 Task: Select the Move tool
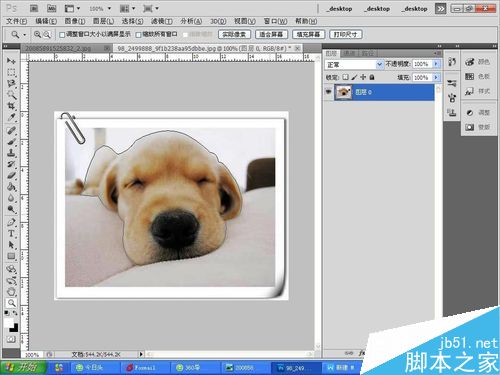click(x=11, y=61)
